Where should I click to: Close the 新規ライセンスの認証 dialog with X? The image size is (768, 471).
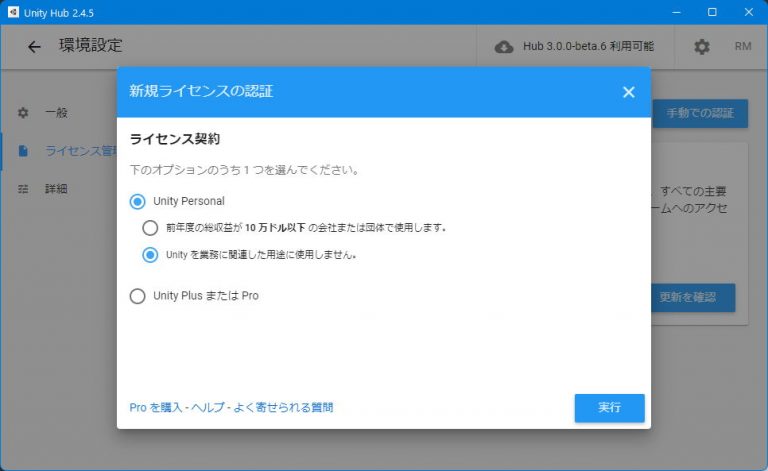click(x=628, y=92)
